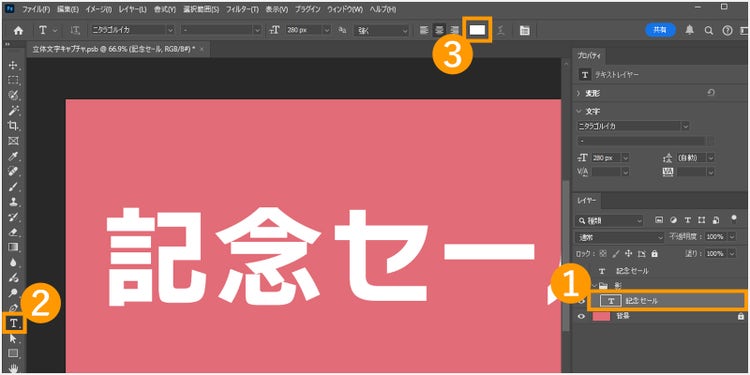The width and height of the screenshot is (750, 375).
Task: Open the 編集 menu
Action: [x=68, y=9]
